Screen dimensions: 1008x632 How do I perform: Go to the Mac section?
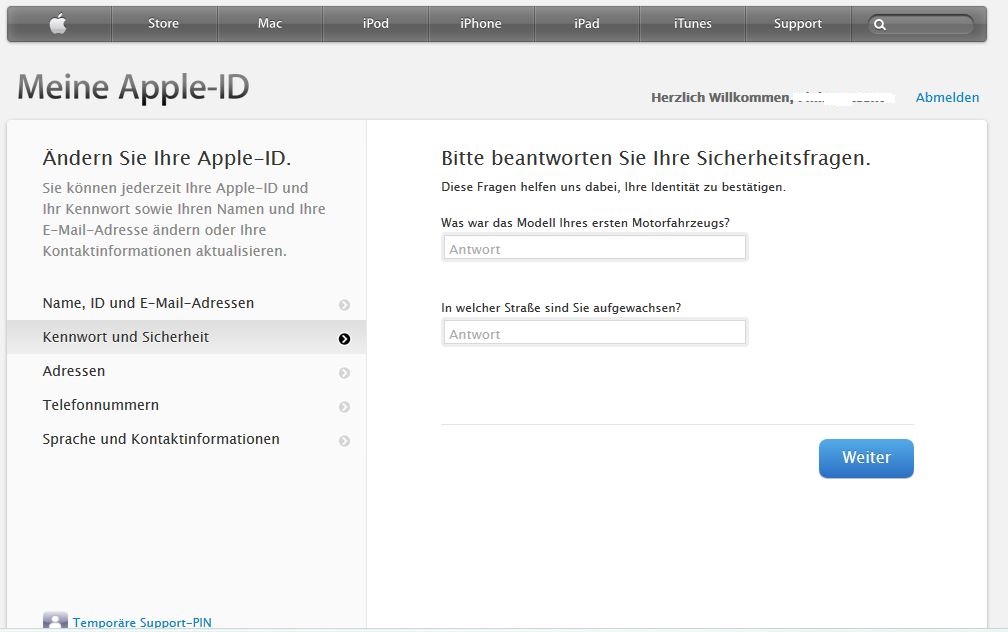tap(270, 24)
